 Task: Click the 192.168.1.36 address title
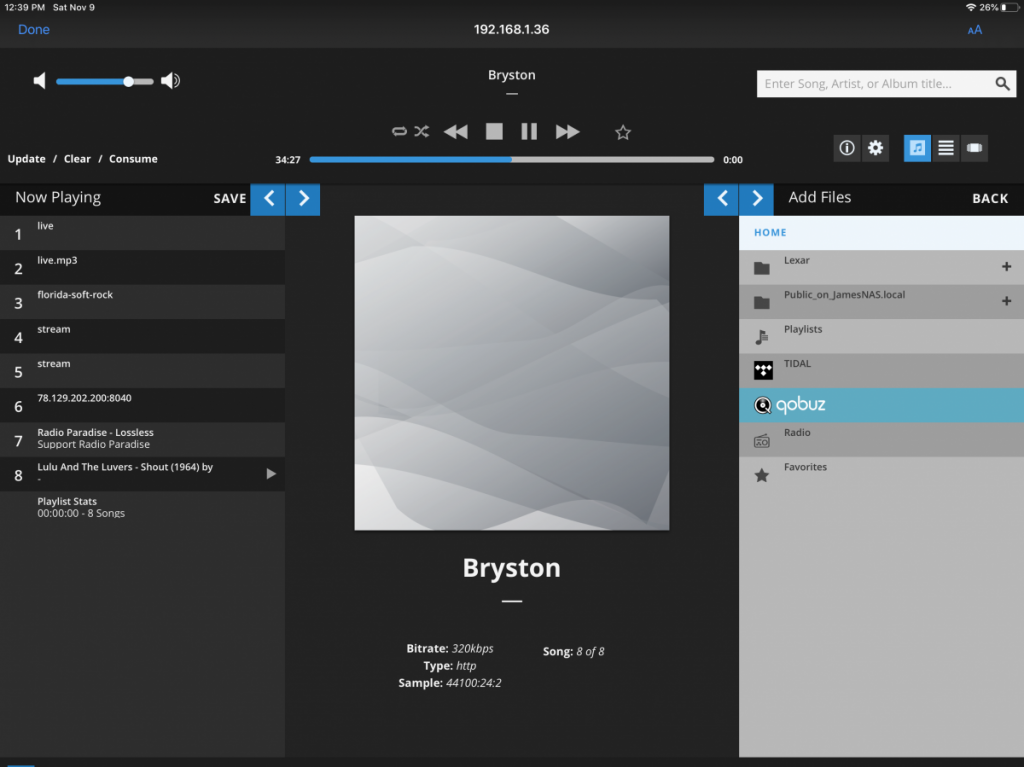(511, 29)
